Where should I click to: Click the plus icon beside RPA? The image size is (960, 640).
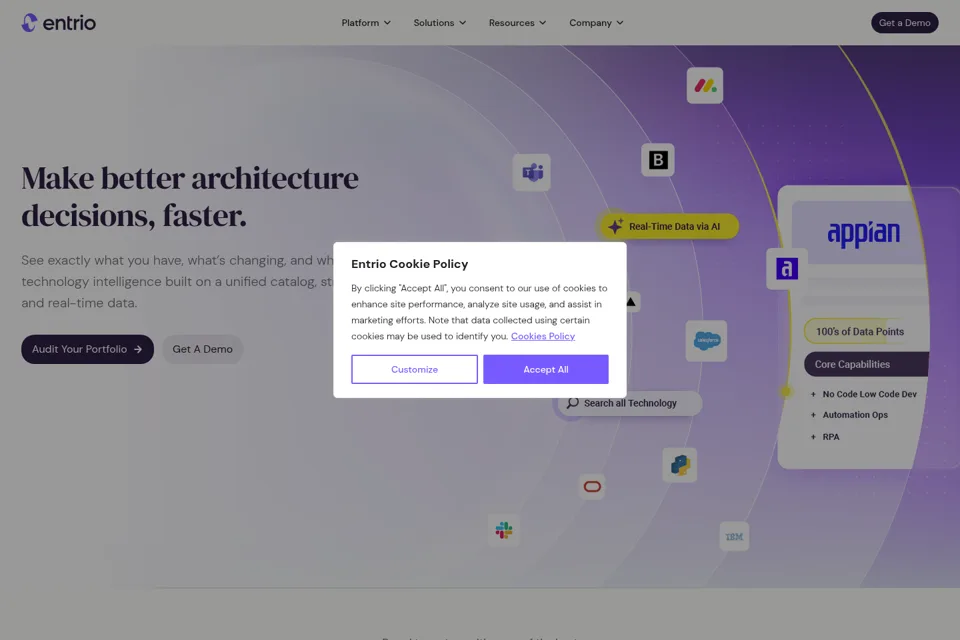click(x=813, y=437)
